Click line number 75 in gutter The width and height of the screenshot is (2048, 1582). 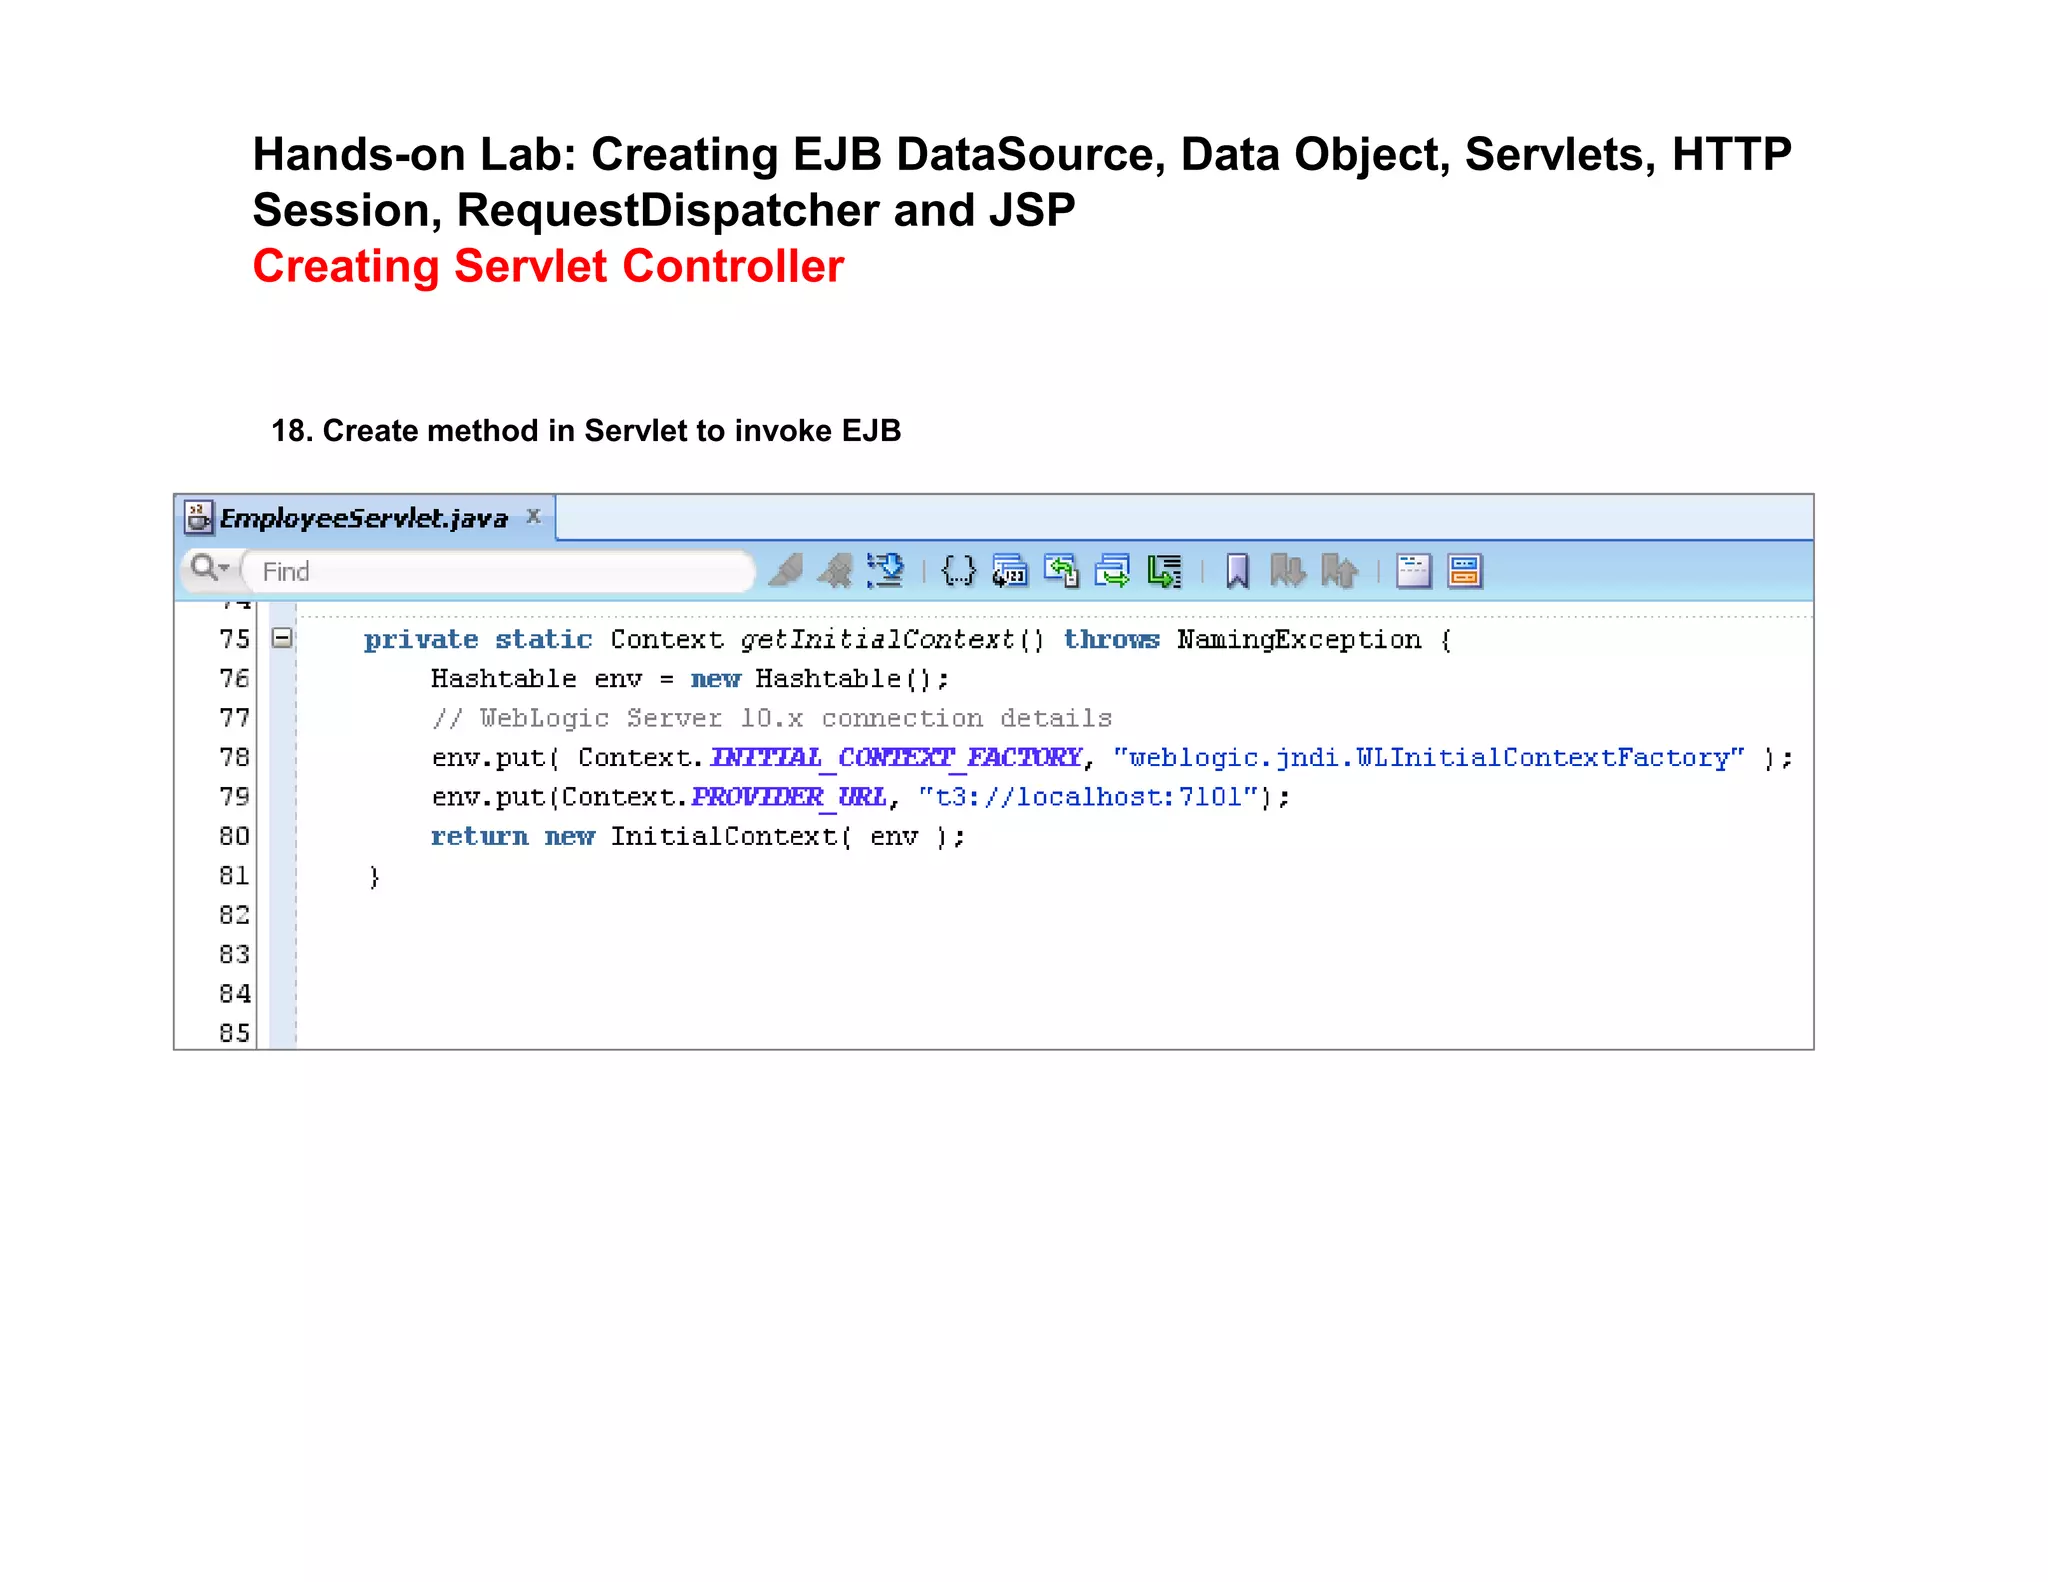click(x=235, y=639)
